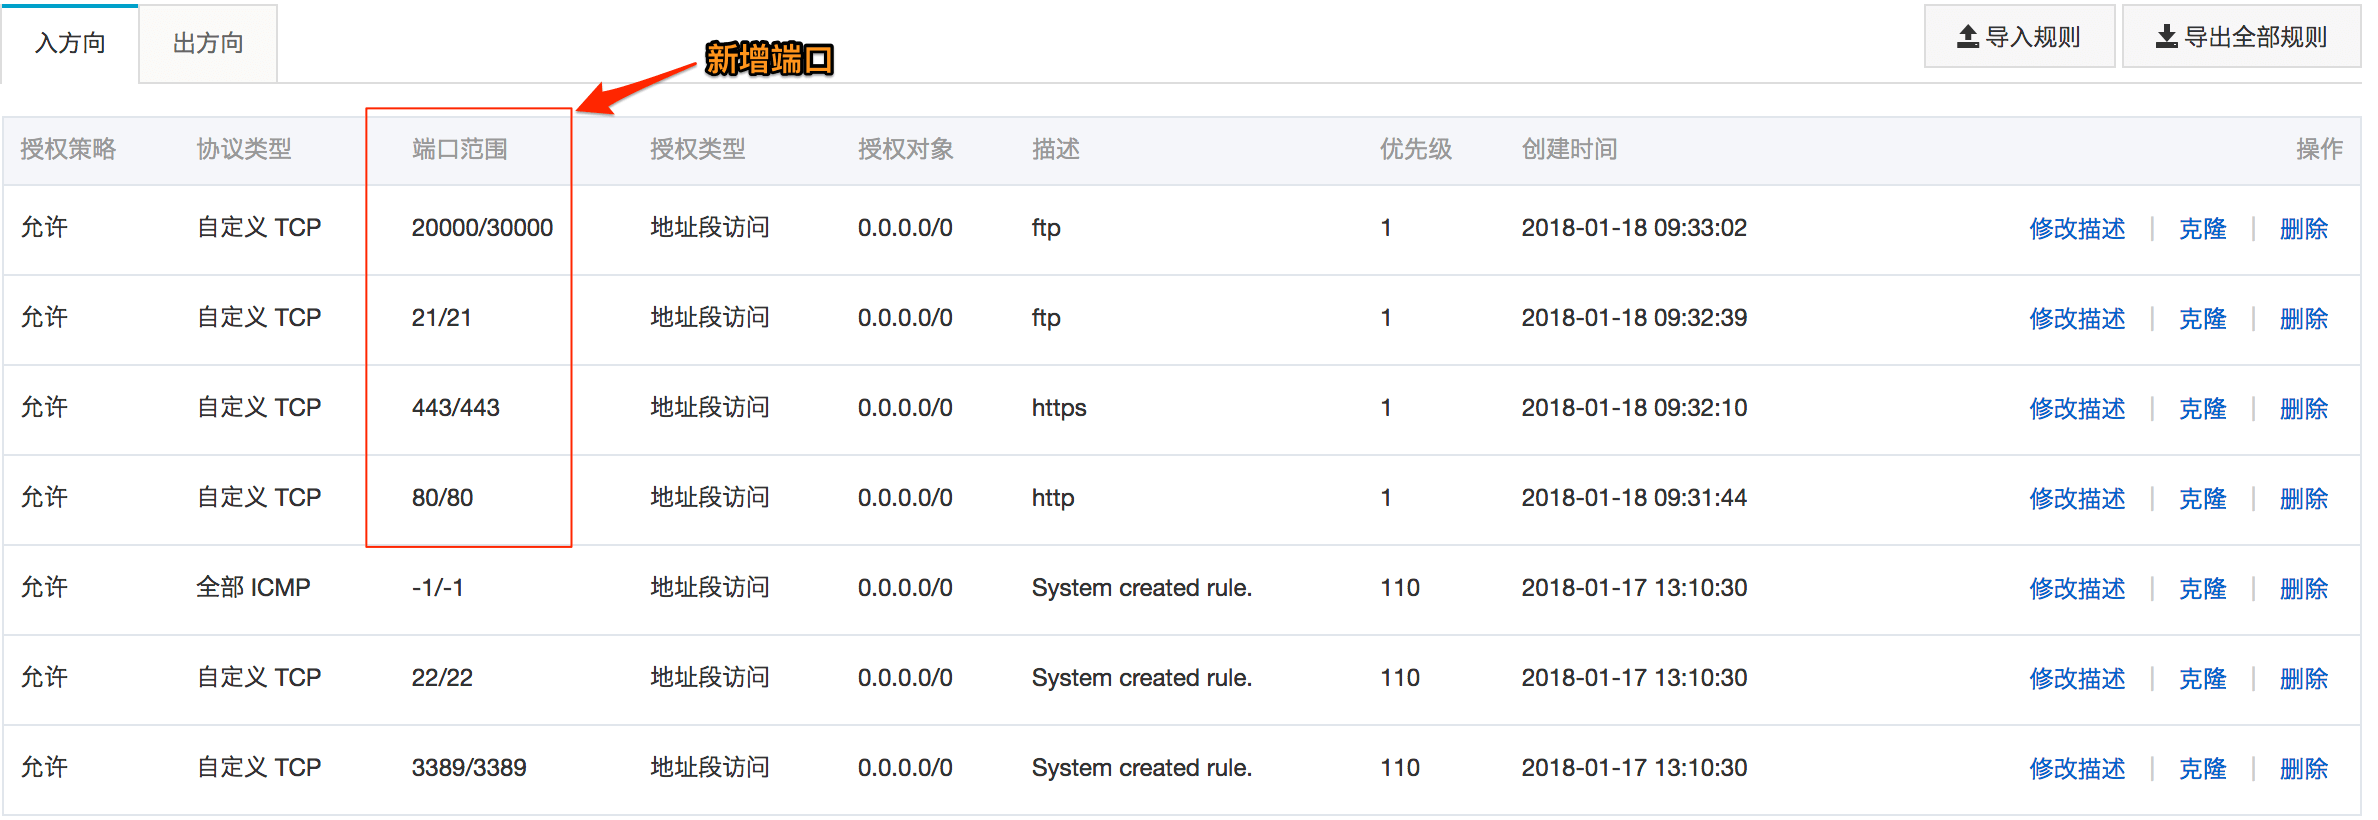Delete the 80/80 http rule

[x=2303, y=498]
